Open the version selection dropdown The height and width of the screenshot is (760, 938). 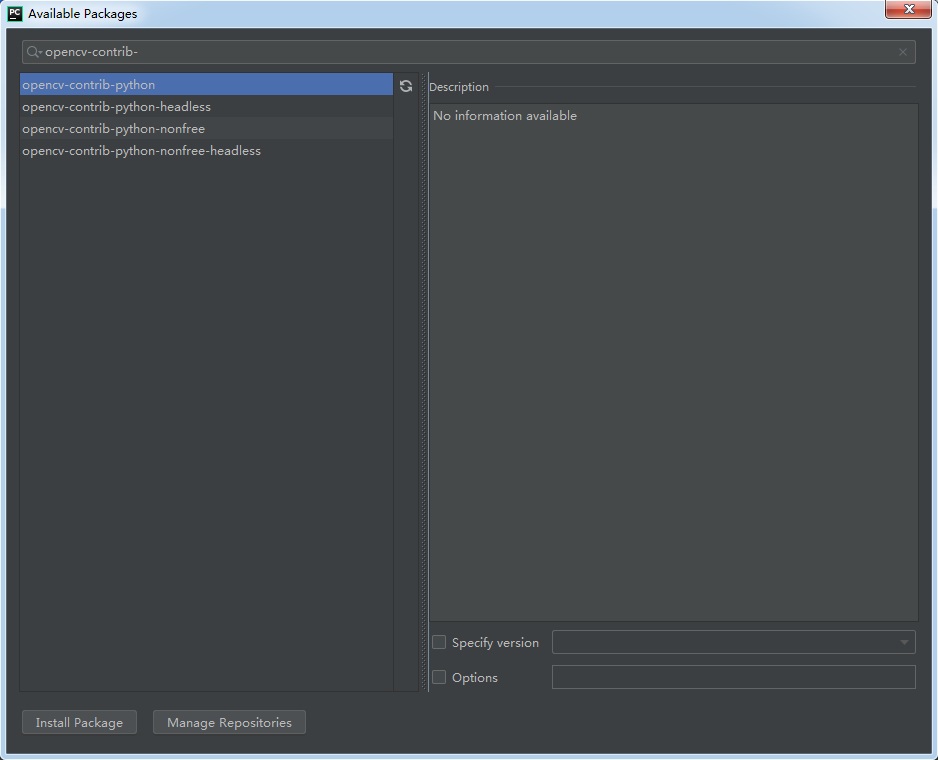(x=905, y=642)
